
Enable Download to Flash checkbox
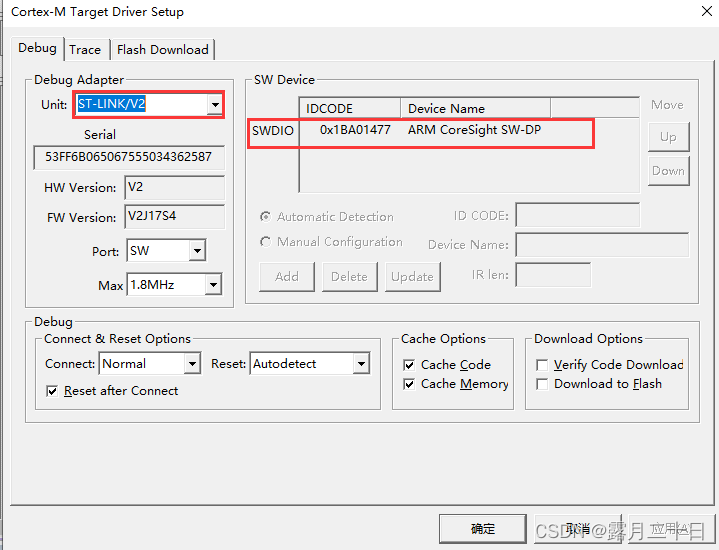point(542,384)
